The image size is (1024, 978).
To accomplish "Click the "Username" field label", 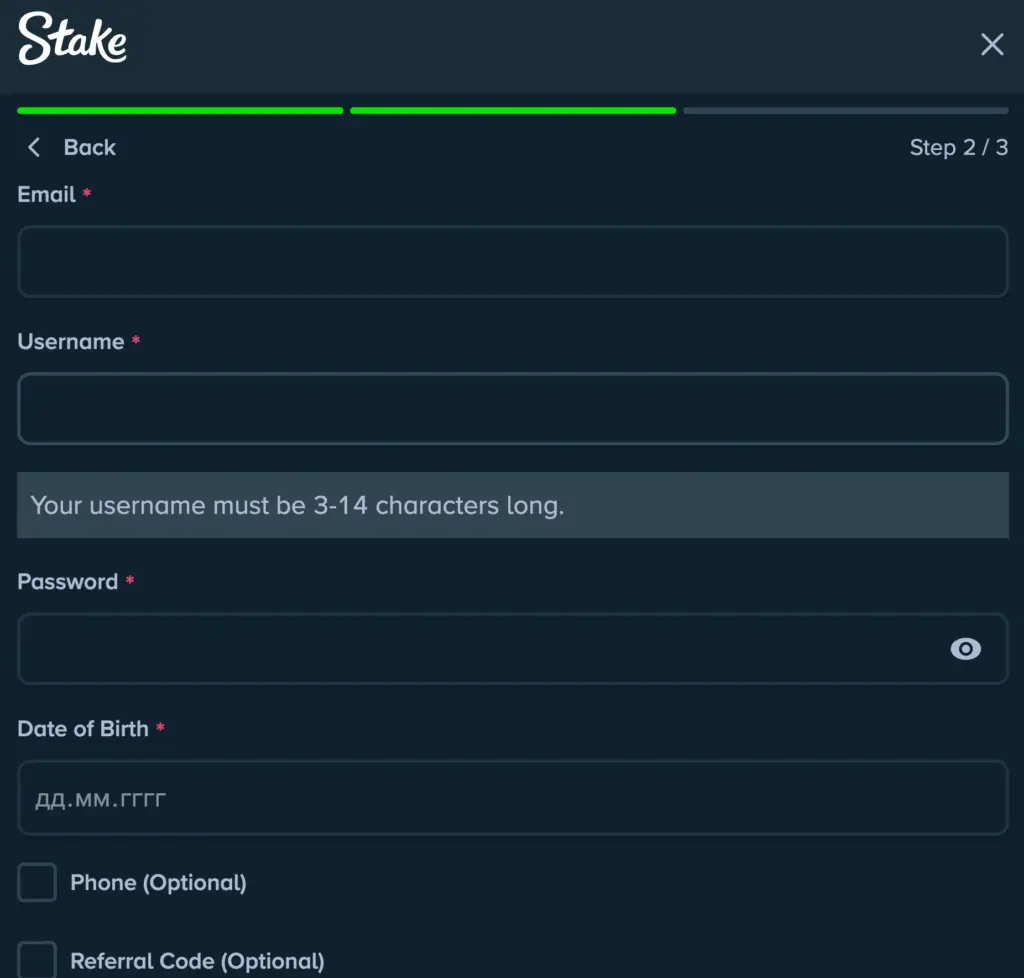I will tap(71, 342).
